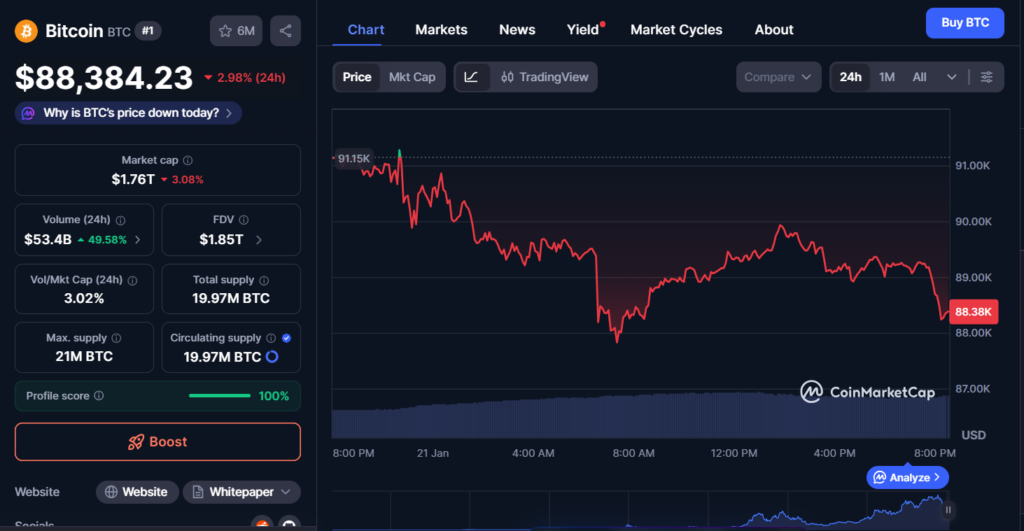The width and height of the screenshot is (1024, 531).
Task: Open chart settings sliders icon
Action: [987, 77]
